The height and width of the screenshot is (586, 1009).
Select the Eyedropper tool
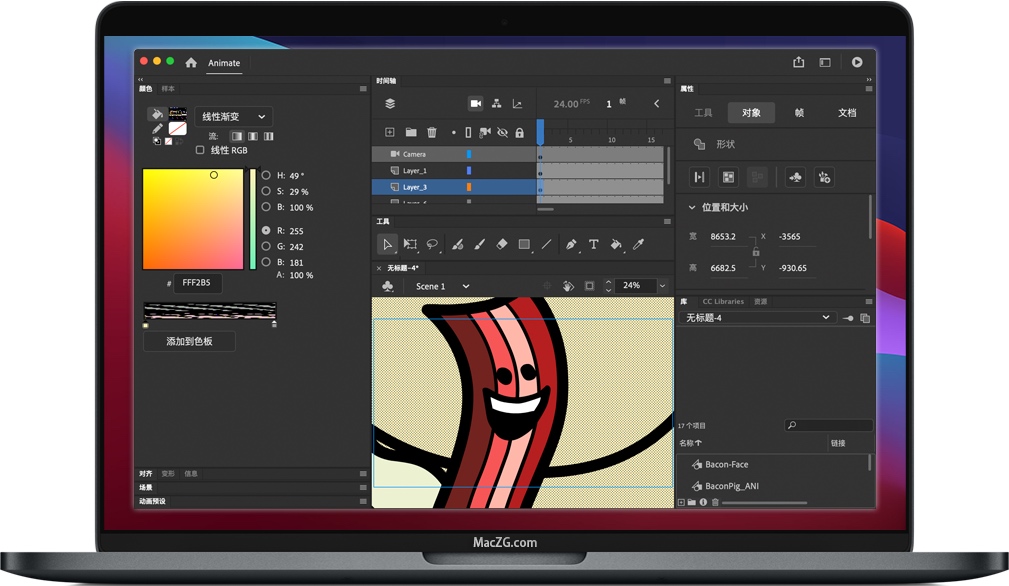click(638, 244)
